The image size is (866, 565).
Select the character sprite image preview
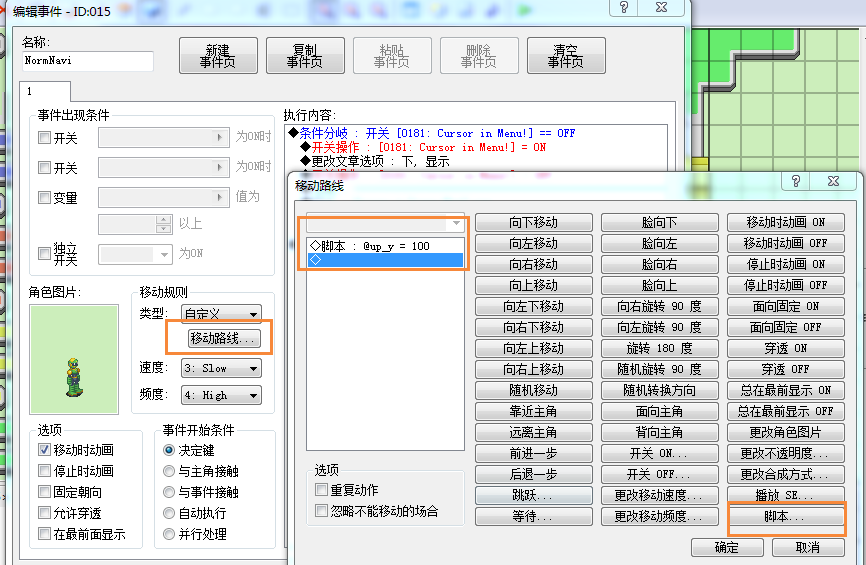pos(74,359)
